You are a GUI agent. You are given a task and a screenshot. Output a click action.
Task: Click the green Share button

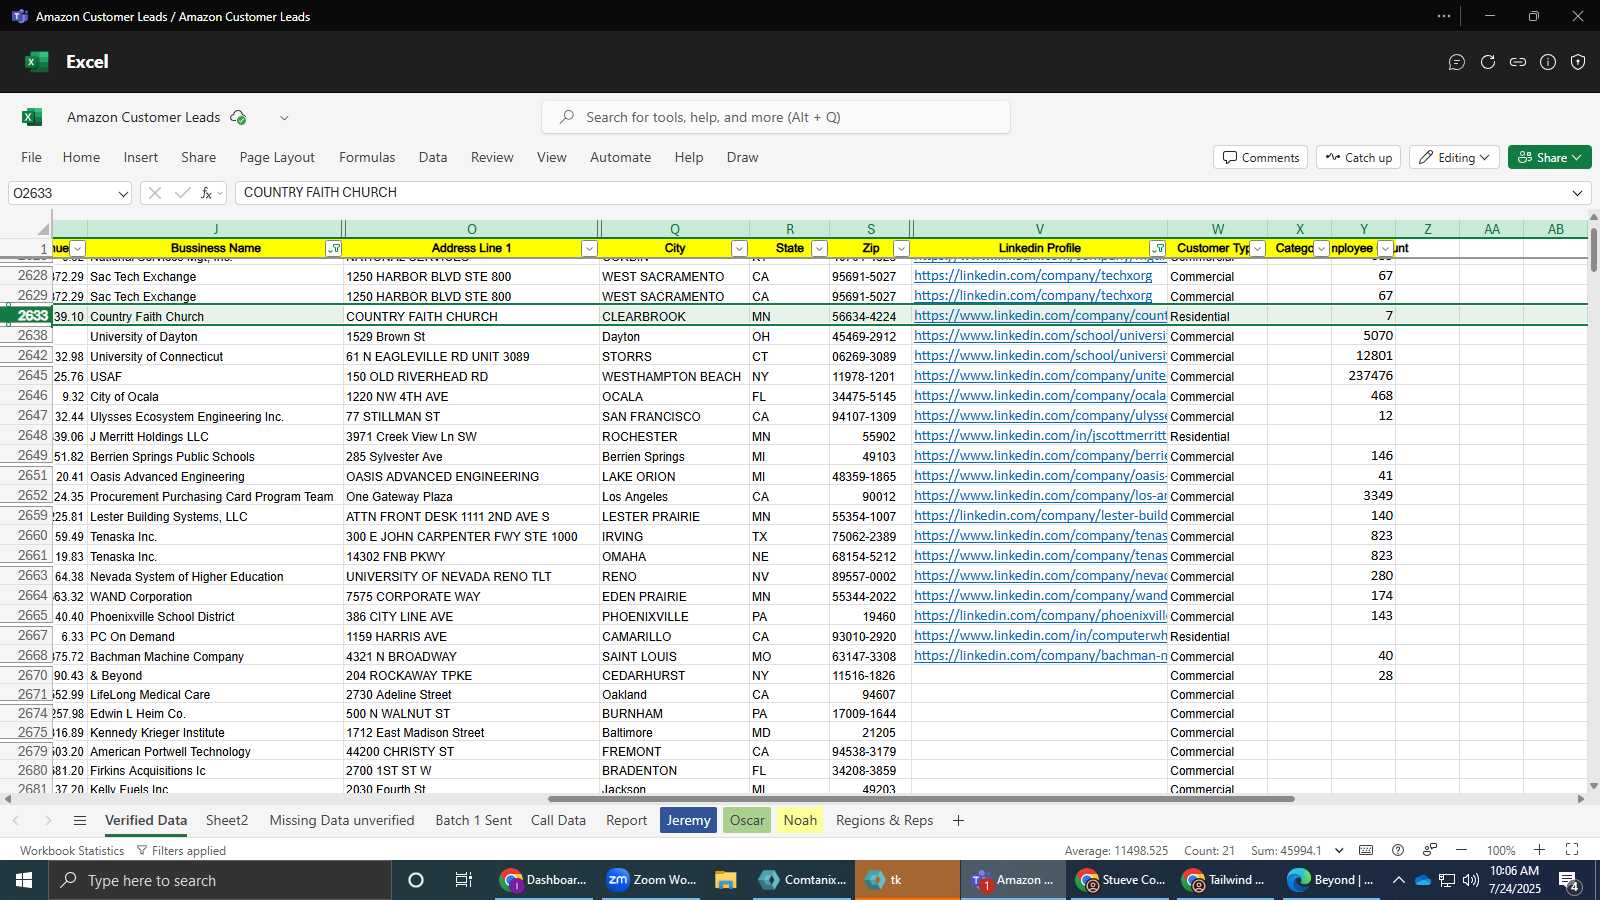1549,157
